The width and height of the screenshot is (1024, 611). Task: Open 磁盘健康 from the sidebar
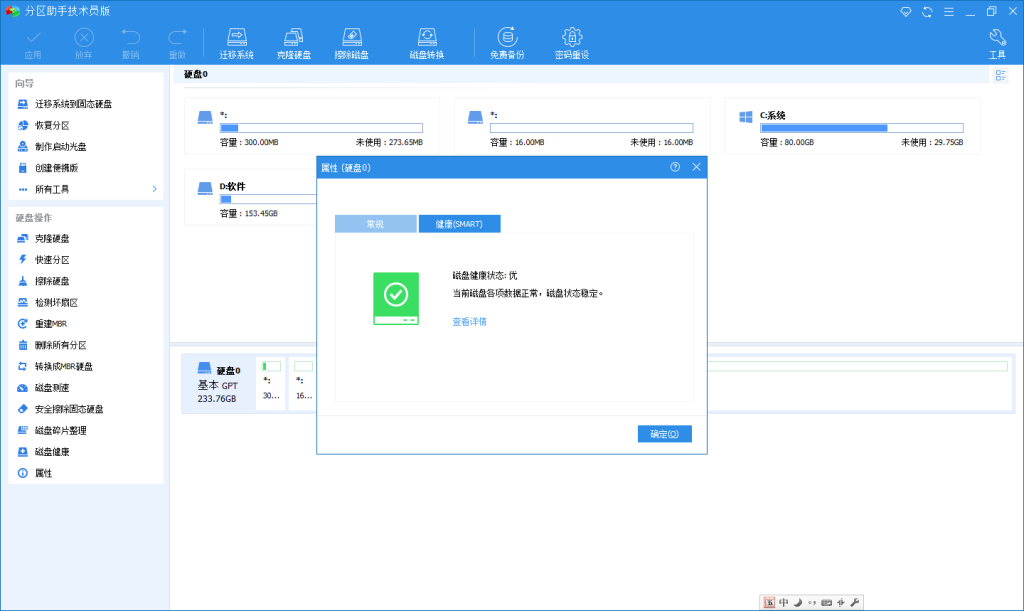(x=49, y=451)
